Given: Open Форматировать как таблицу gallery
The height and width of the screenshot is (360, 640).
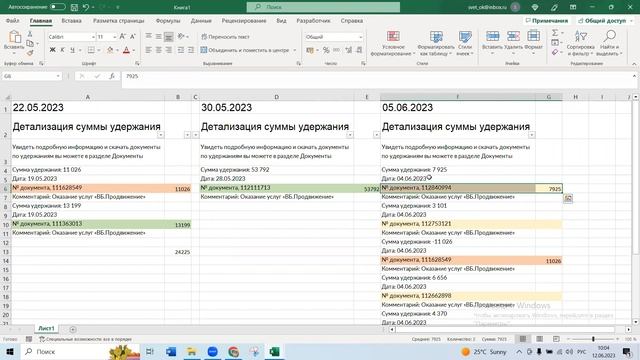Looking at the screenshot, I should tap(436, 43).
